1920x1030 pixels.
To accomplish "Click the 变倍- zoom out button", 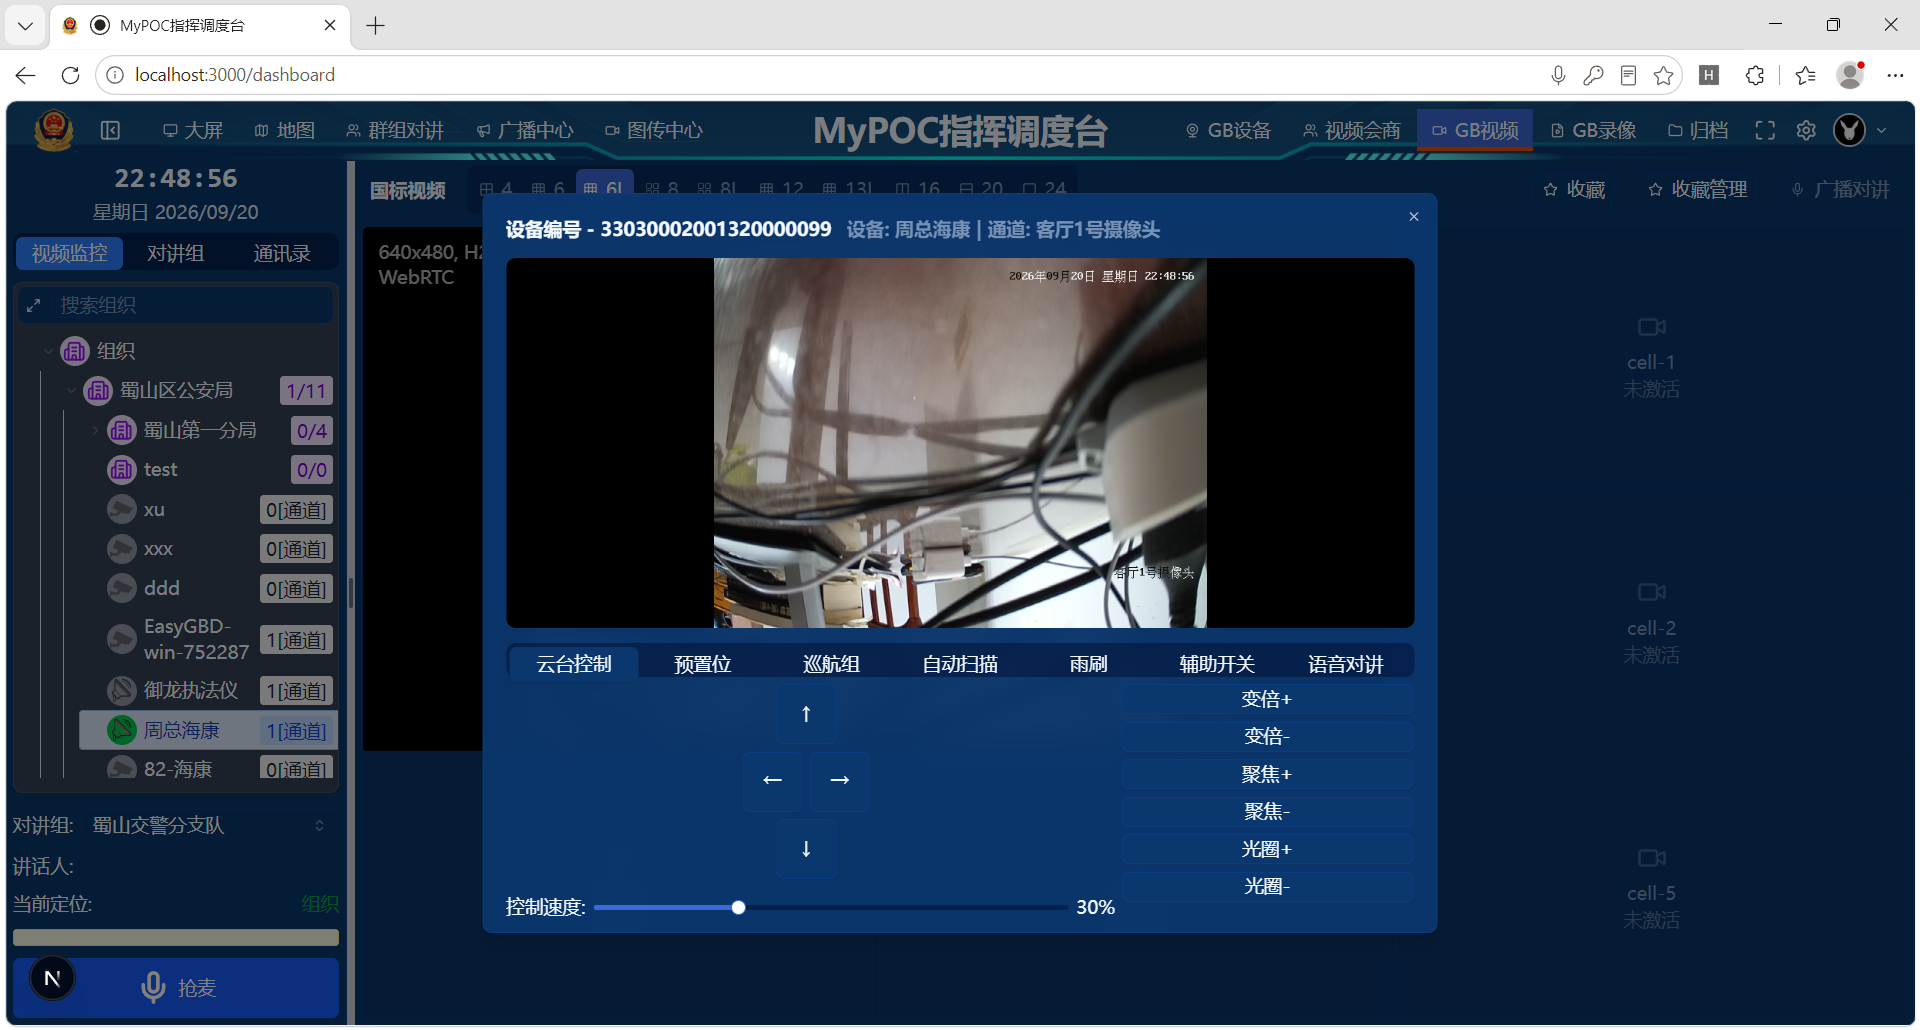I will (x=1267, y=736).
